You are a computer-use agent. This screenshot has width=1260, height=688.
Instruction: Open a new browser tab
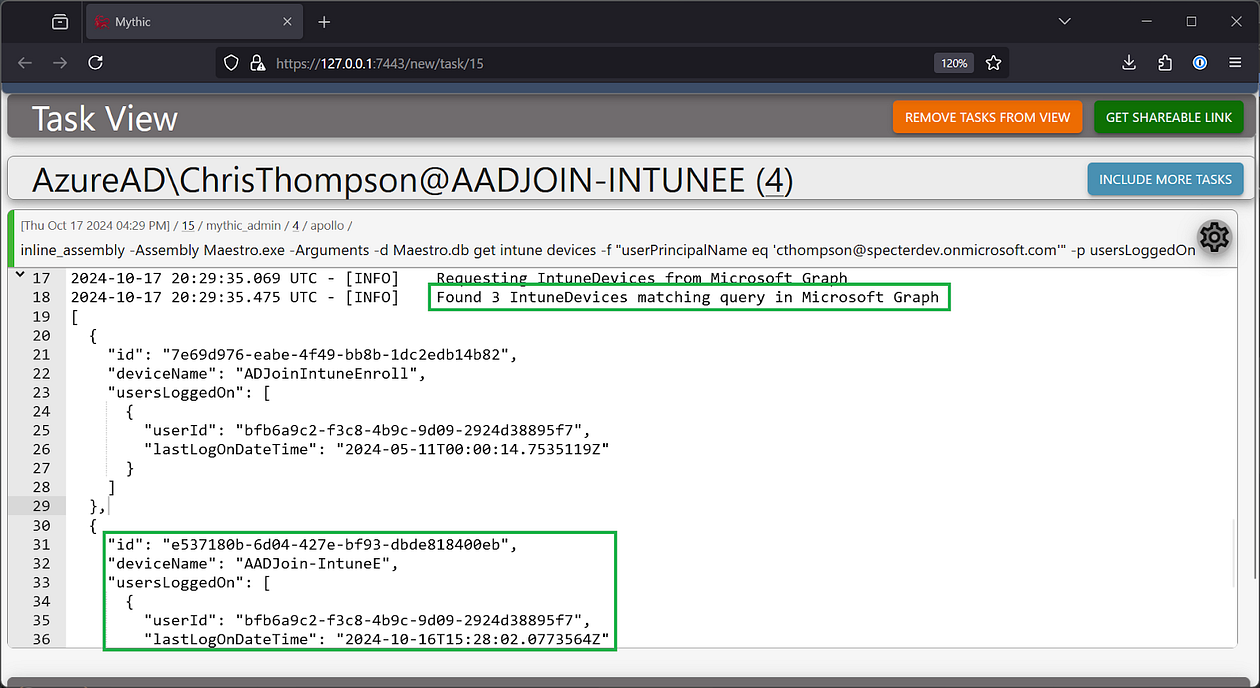click(324, 22)
